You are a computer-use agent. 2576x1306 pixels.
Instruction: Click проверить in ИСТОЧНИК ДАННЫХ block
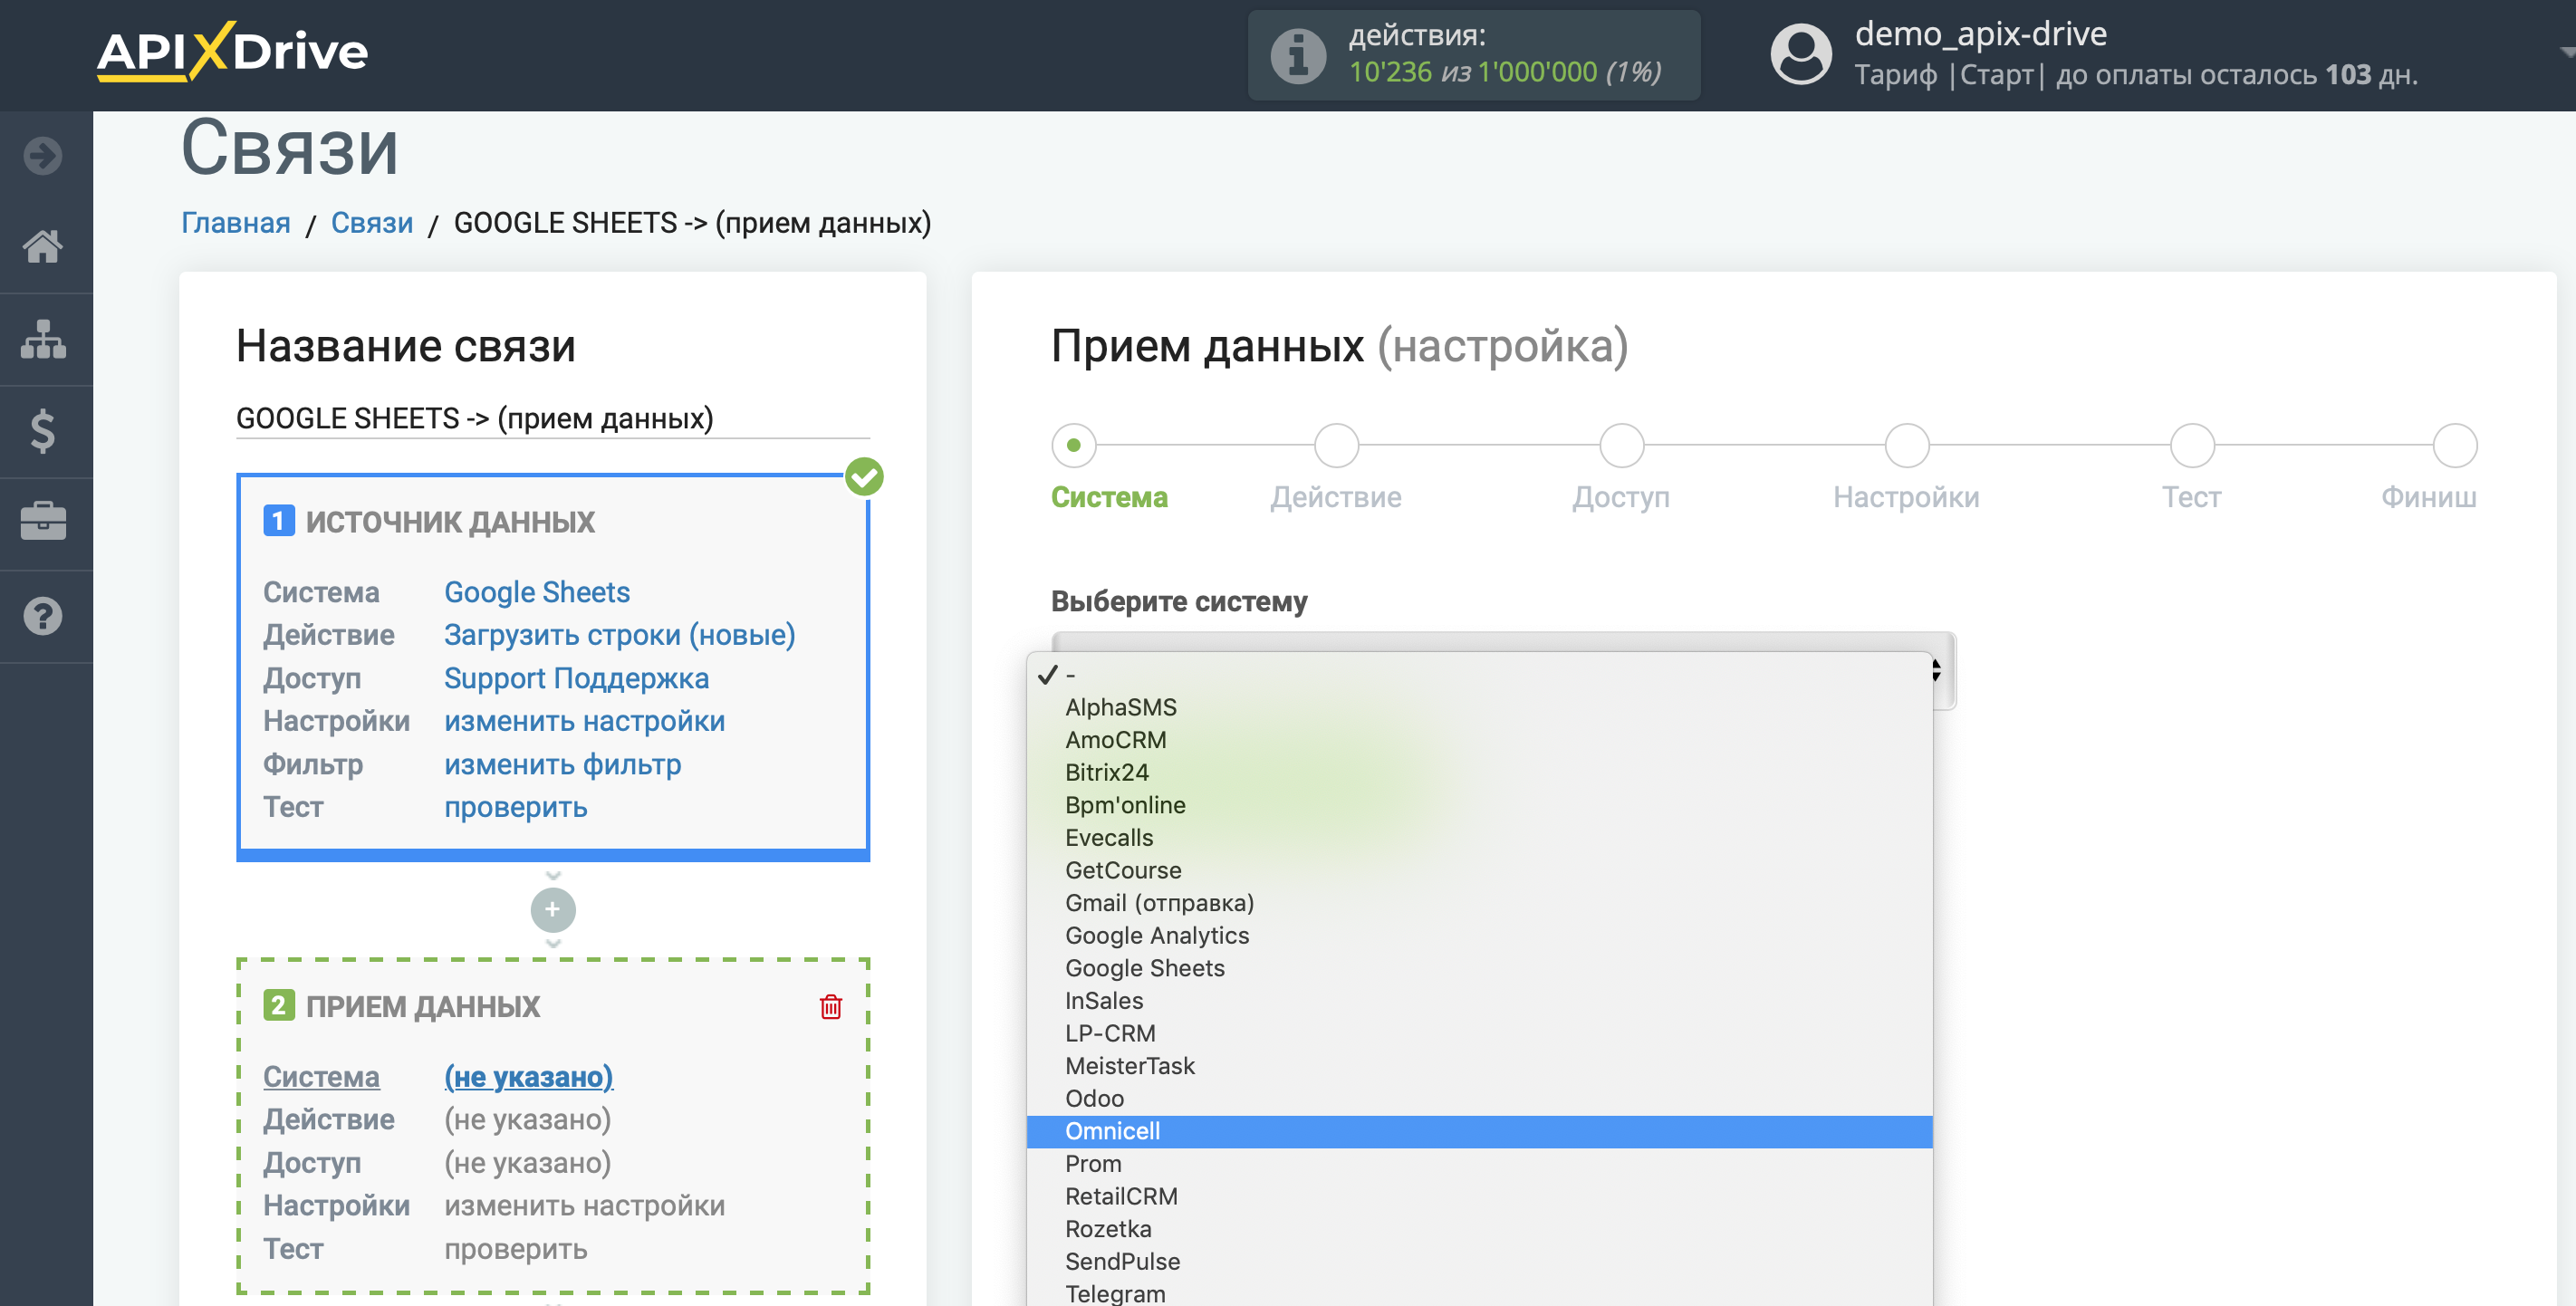[515, 807]
